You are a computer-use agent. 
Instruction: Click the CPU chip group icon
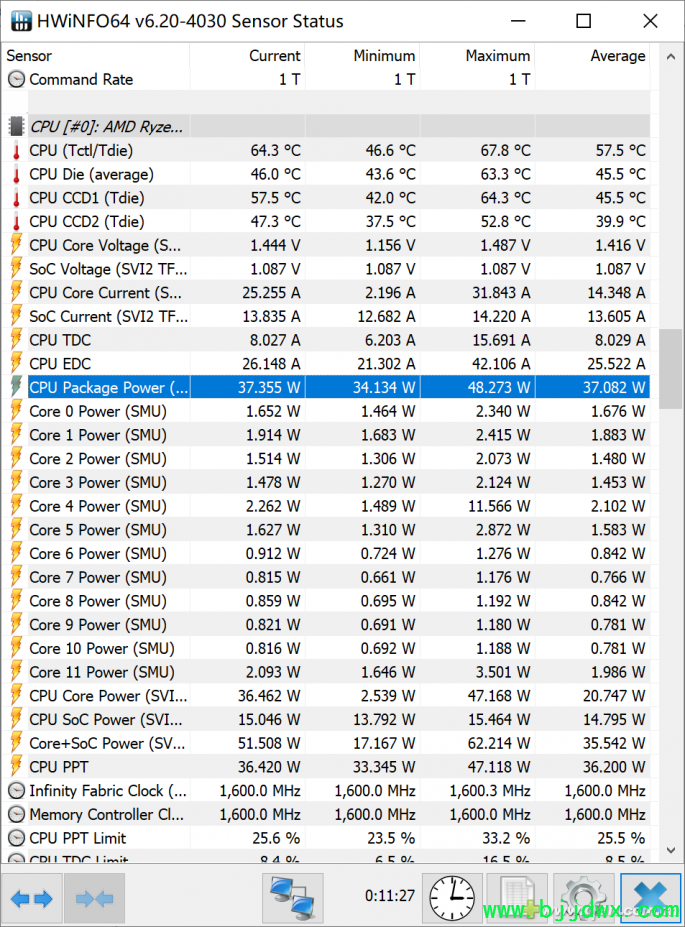click(16, 127)
